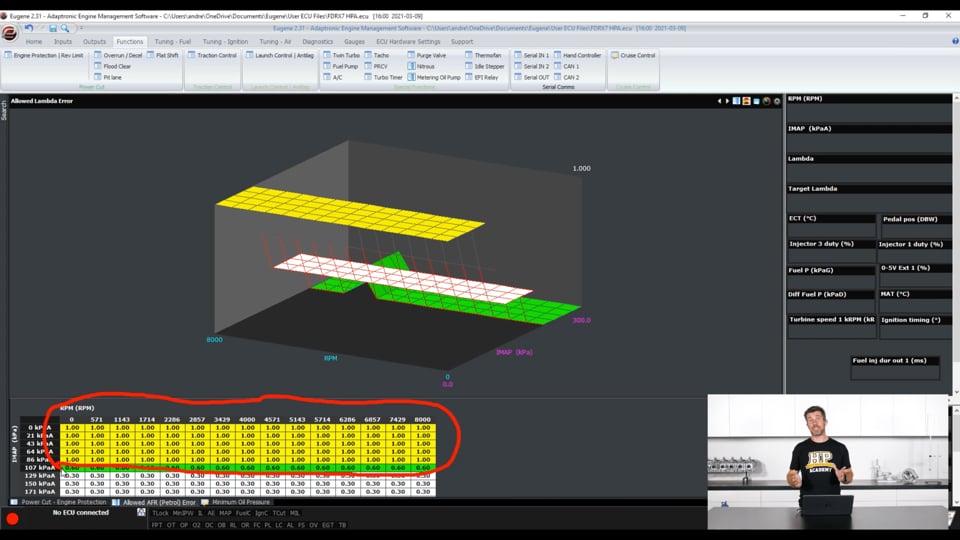This screenshot has width=960, height=540.
Task: Click the orange icon in the map toolbar
Action: click(x=746, y=101)
